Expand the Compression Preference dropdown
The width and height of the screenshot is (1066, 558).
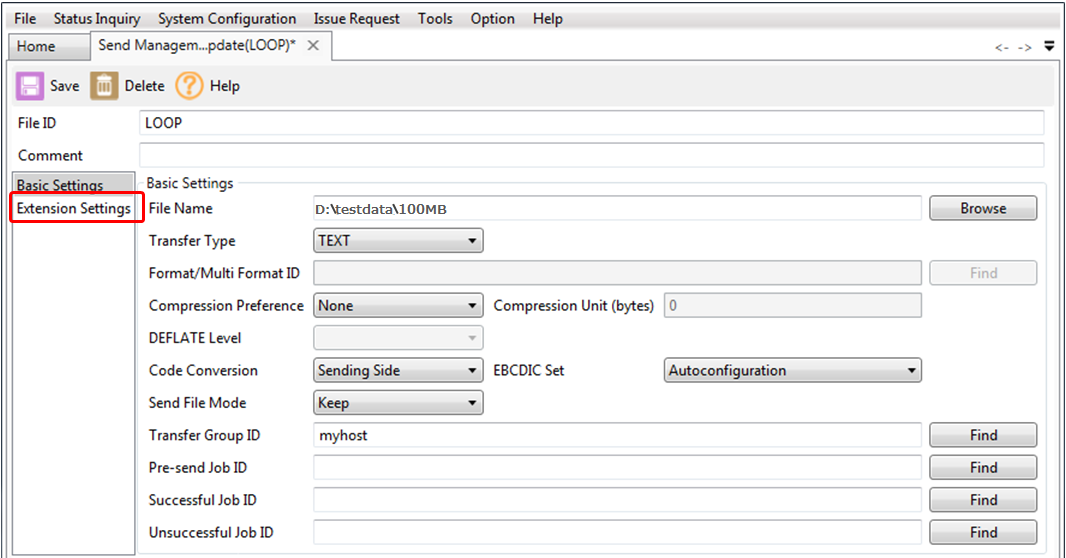pyautogui.click(x=398, y=306)
